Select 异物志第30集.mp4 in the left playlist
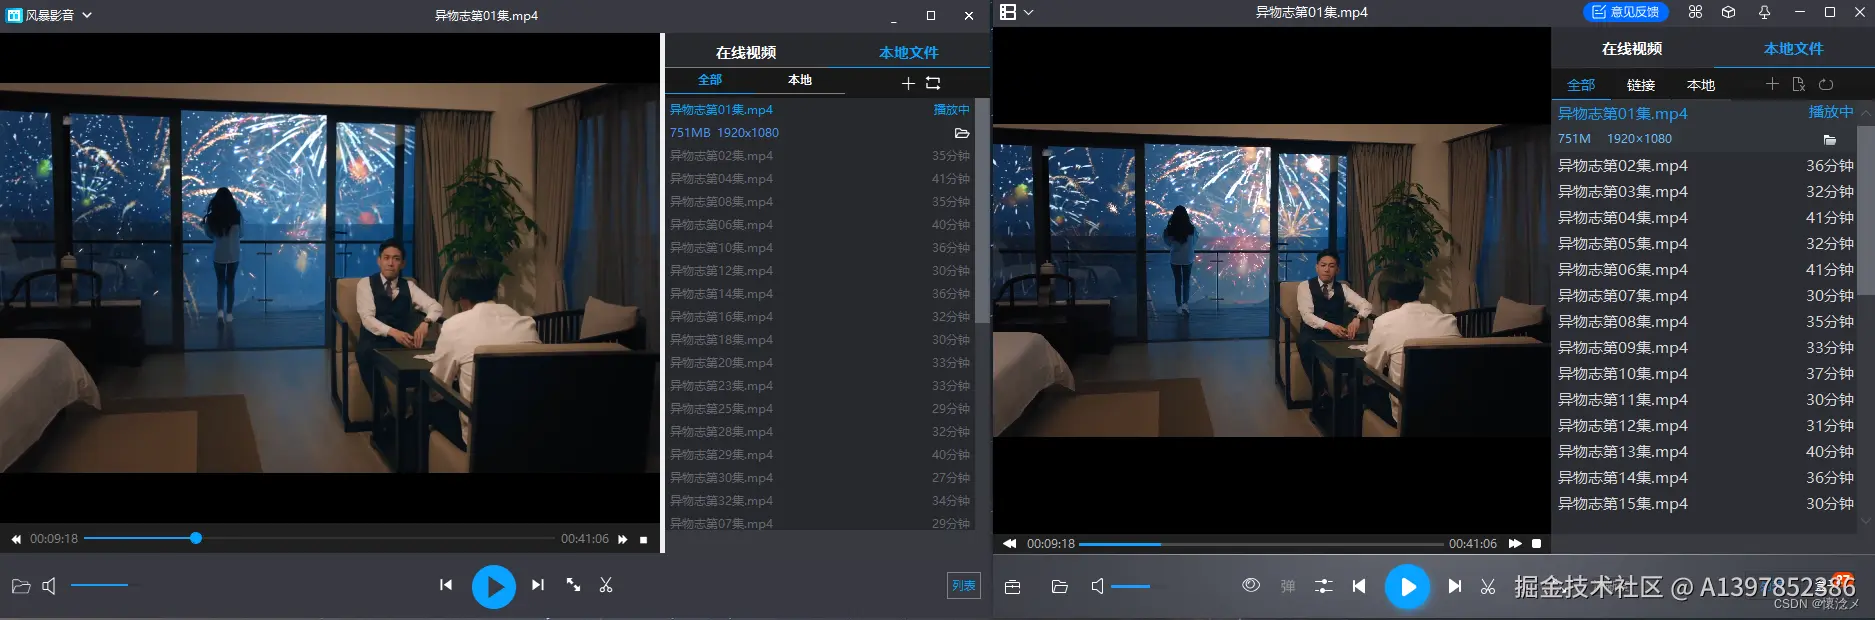 pyautogui.click(x=820, y=478)
